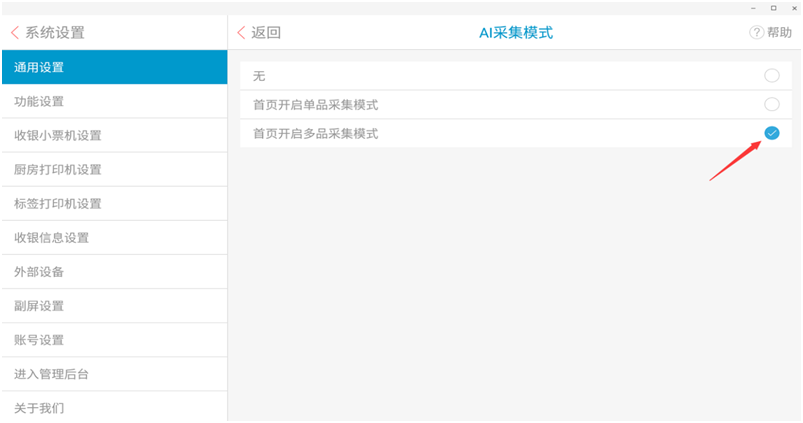
Task: Open 功能设置 in the sidebar
Action: [x=114, y=102]
